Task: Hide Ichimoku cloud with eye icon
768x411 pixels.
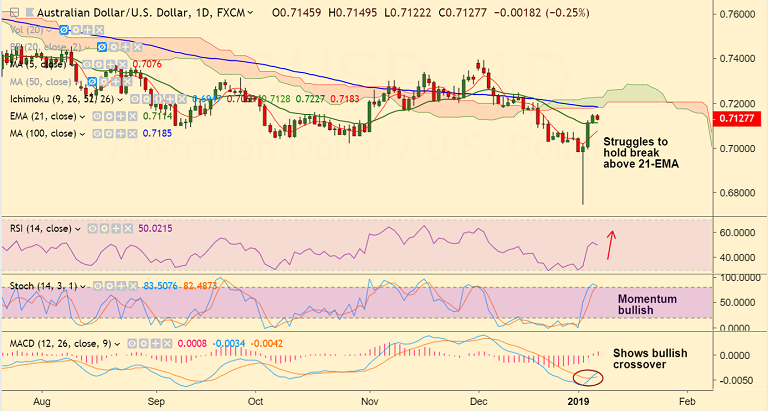Action: tap(135, 99)
